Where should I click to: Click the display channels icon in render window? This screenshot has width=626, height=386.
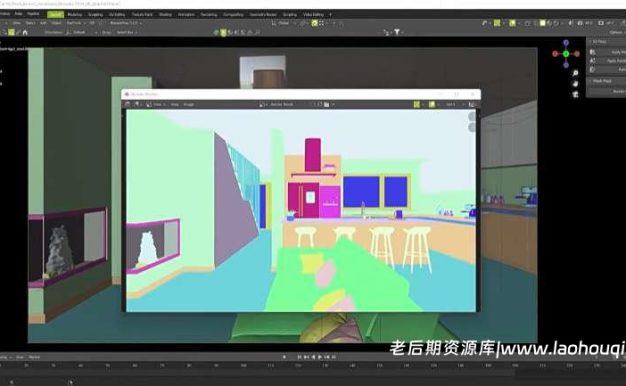472,104
